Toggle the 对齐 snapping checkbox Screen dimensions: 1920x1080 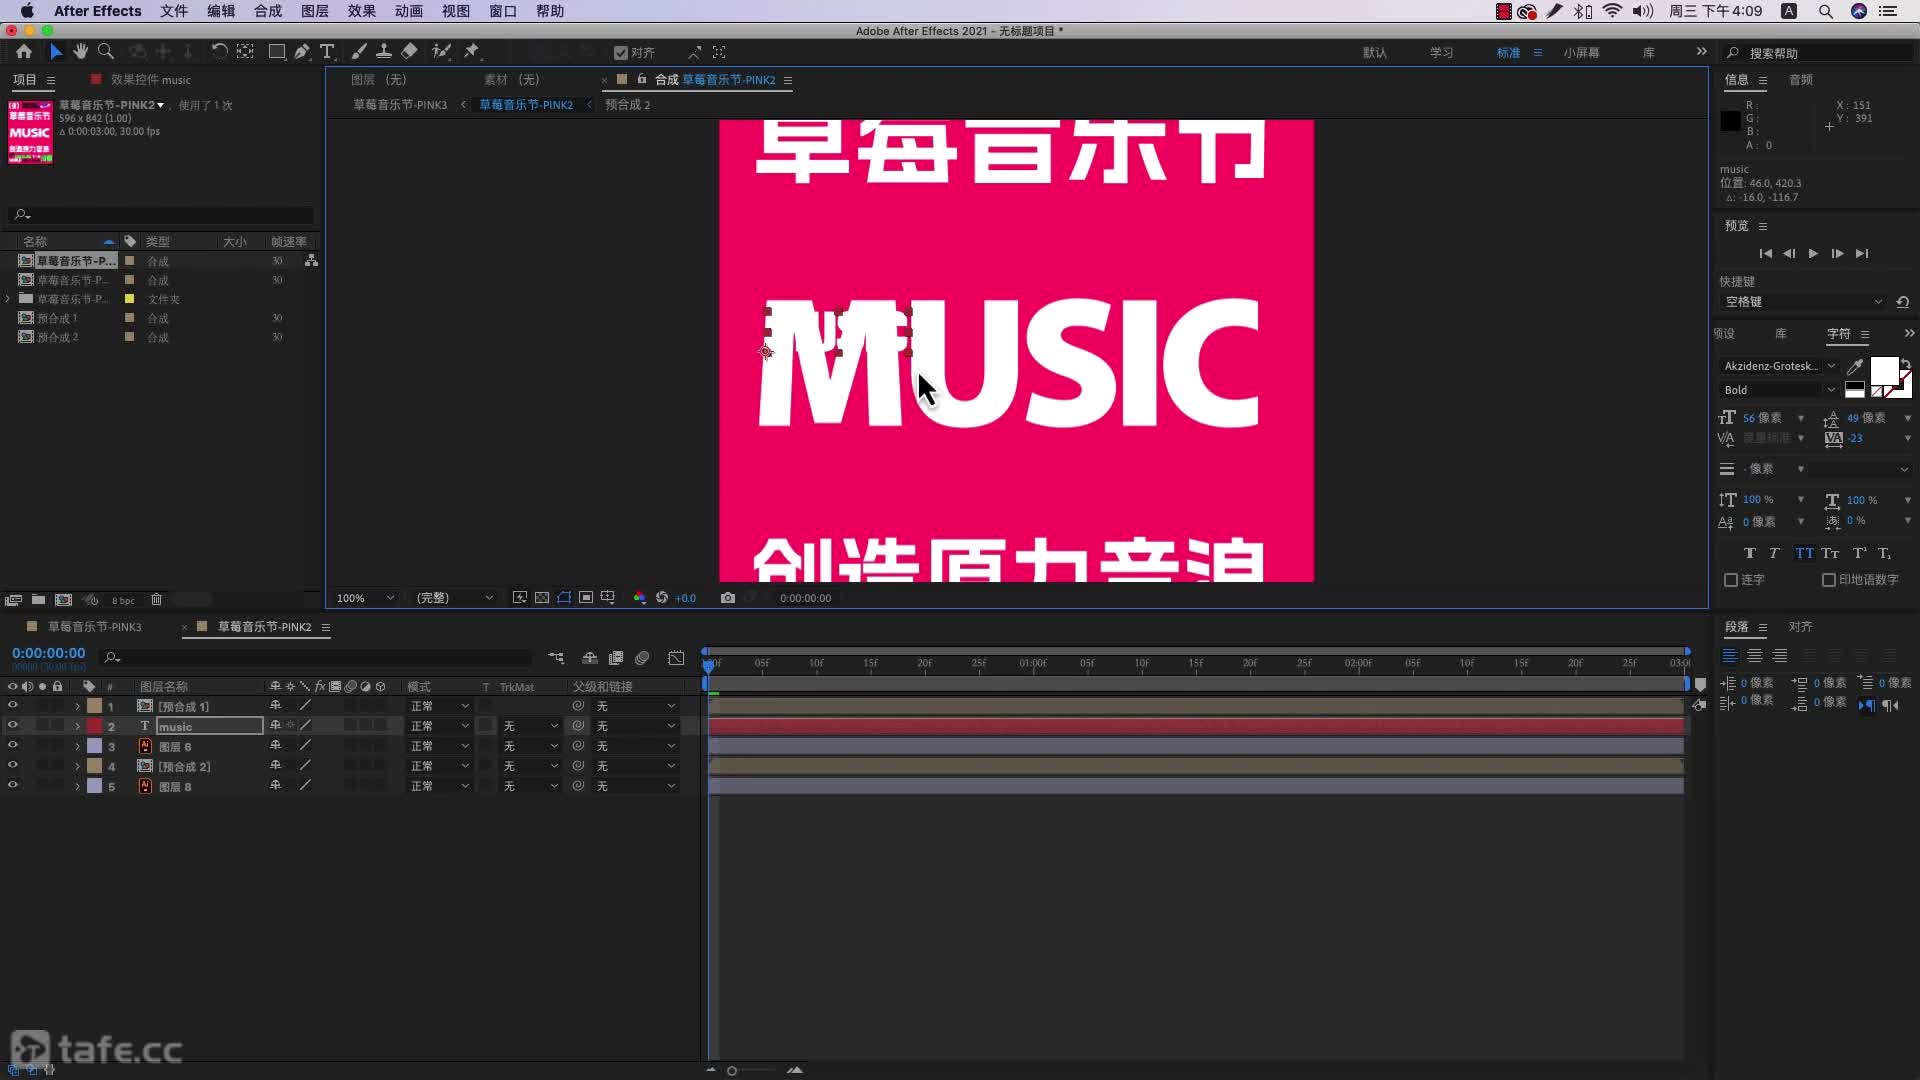(x=621, y=53)
